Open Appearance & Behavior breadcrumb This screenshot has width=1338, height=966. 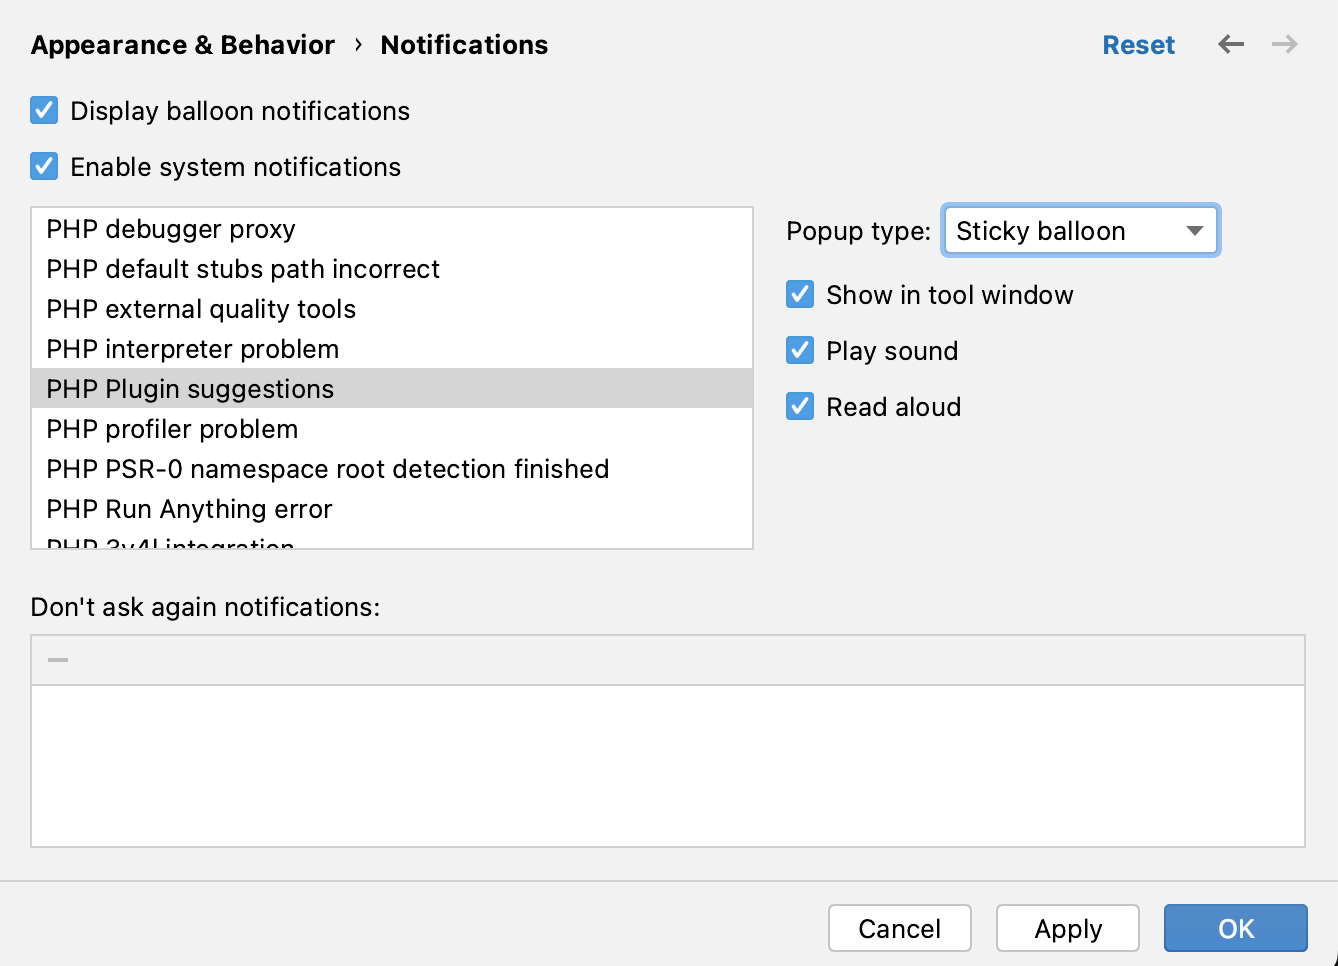pos(183,45)
